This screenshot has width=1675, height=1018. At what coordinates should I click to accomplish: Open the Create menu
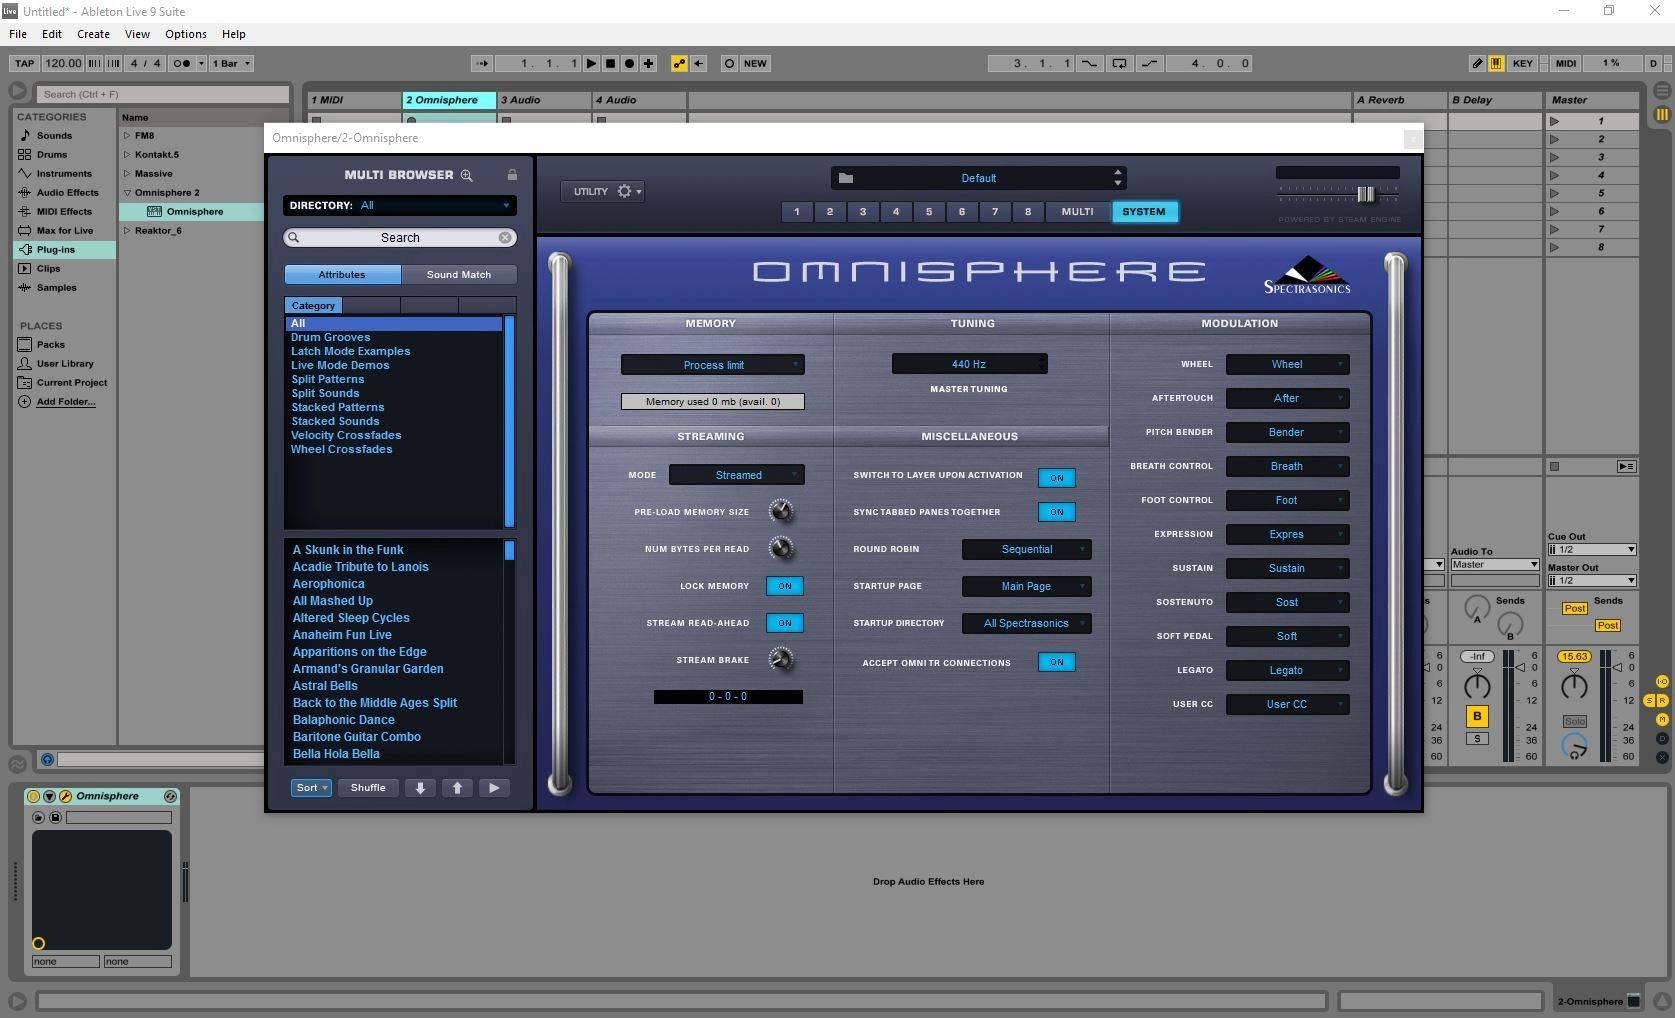(x=93, y=34)
